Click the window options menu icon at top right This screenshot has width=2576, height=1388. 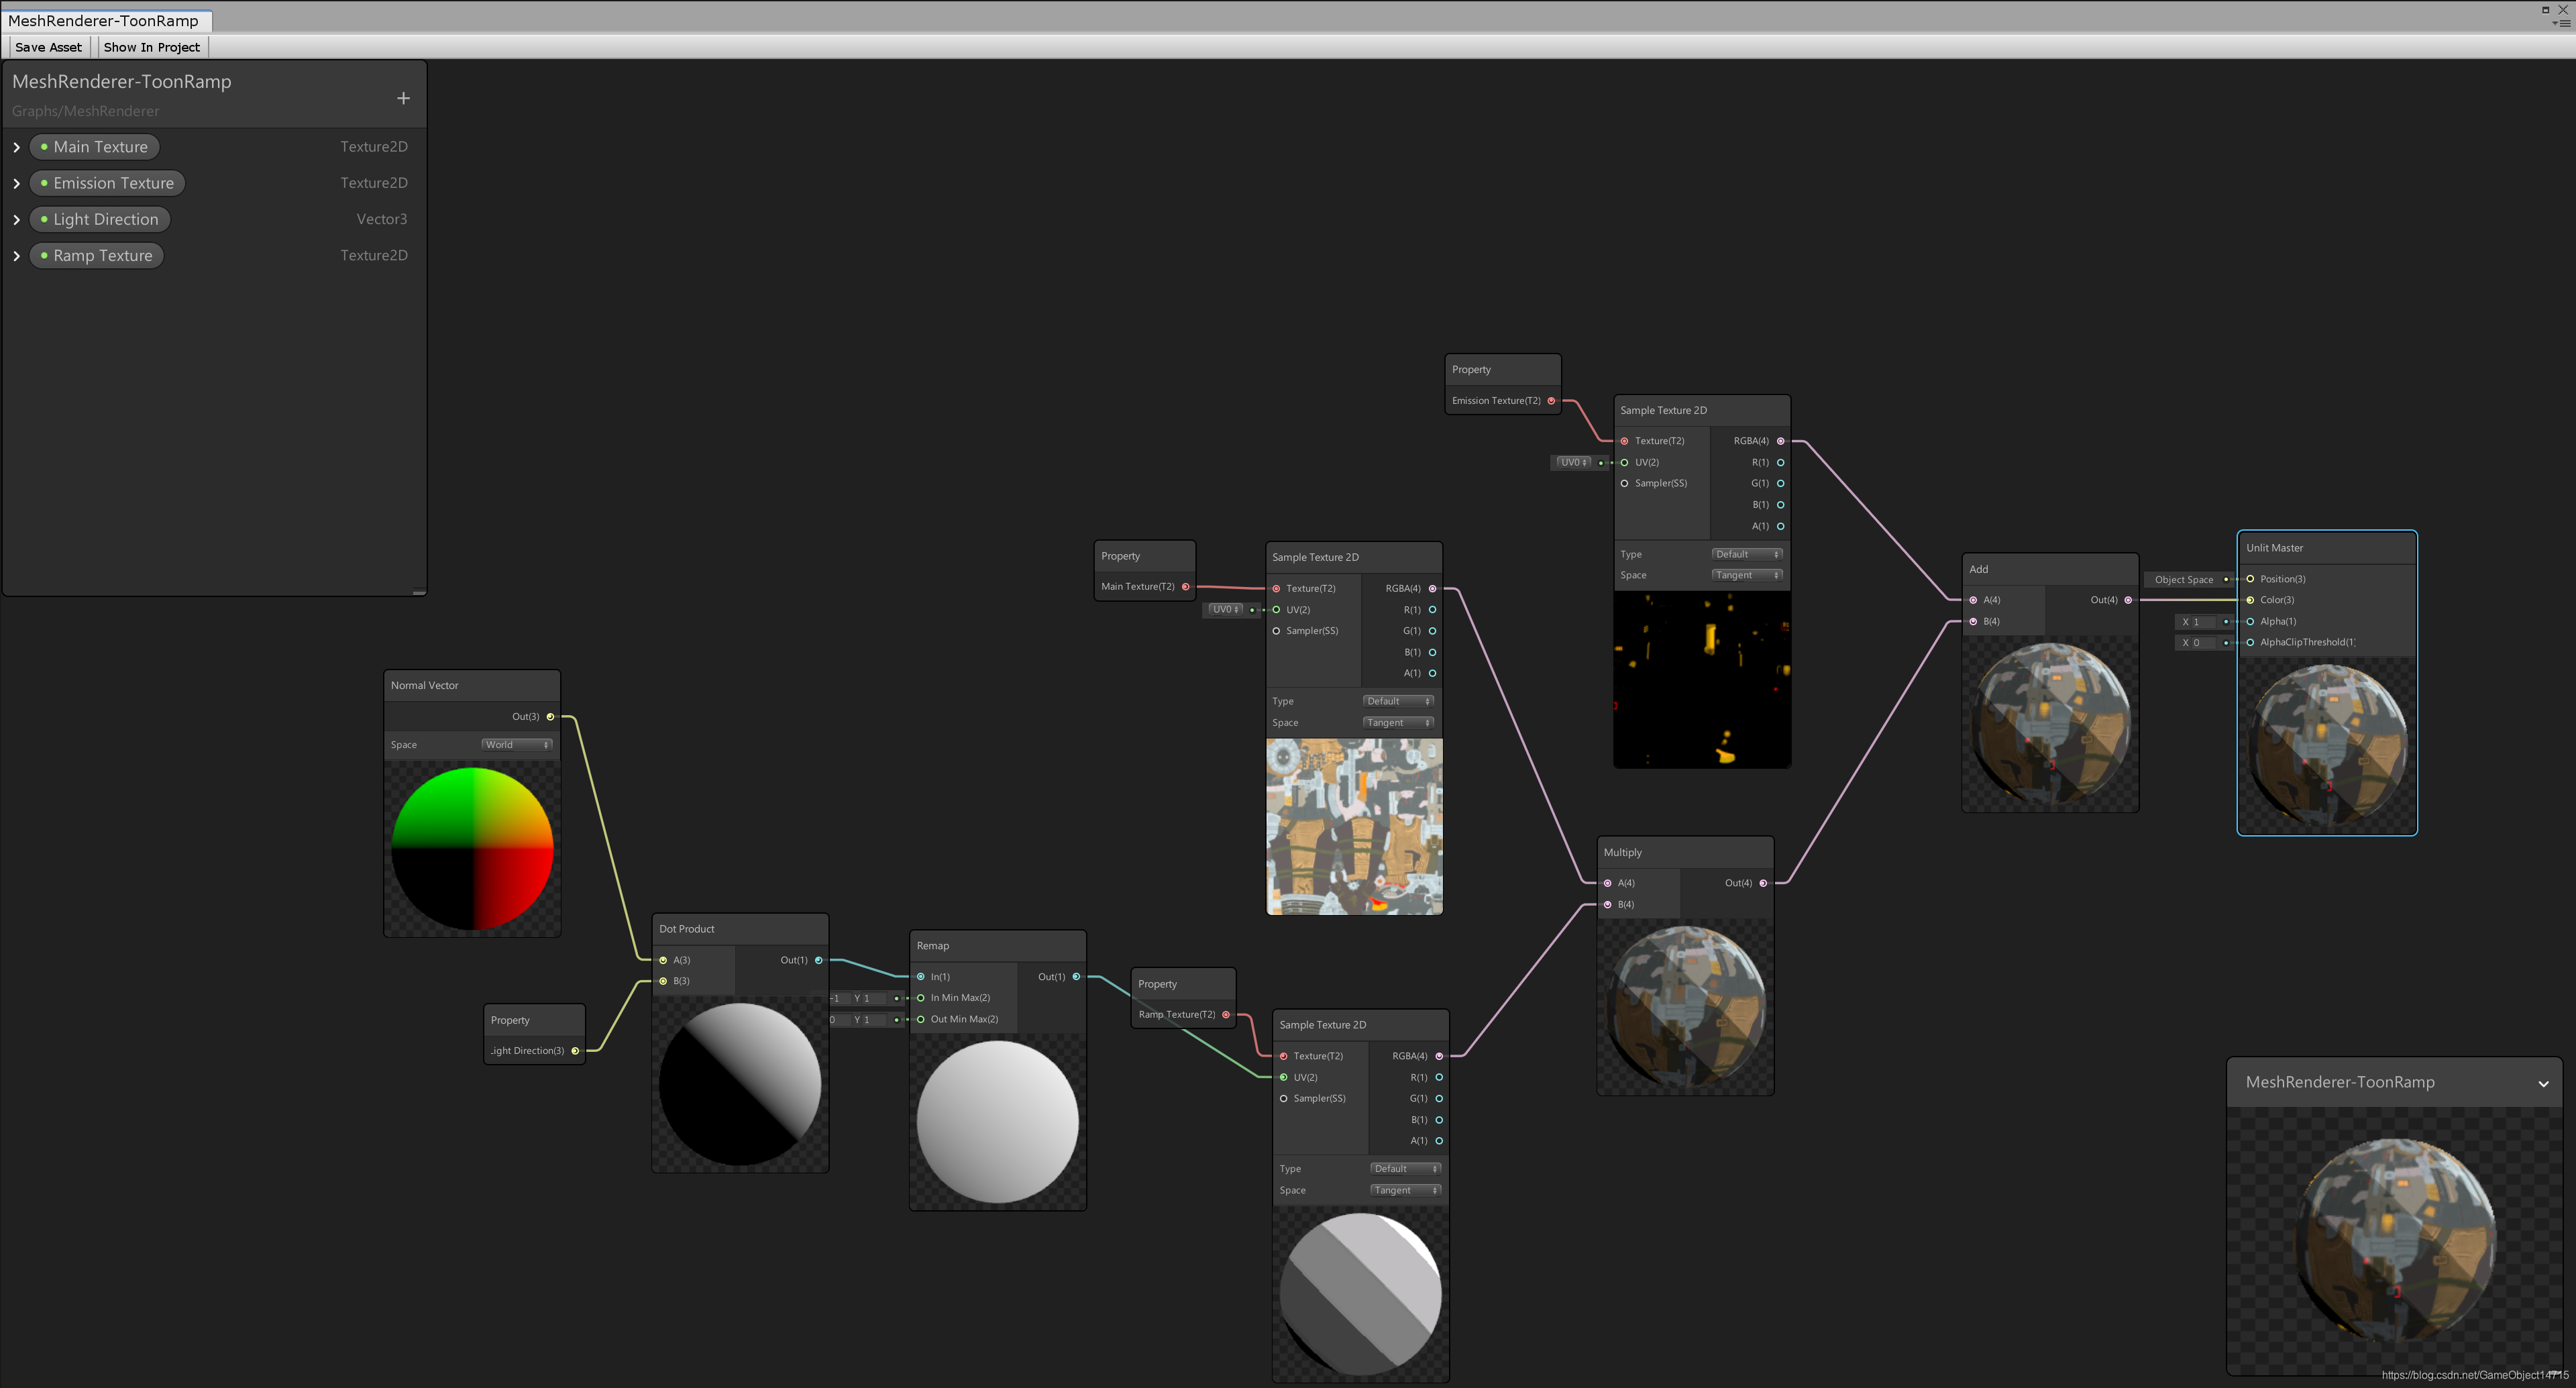[2563, 23]
